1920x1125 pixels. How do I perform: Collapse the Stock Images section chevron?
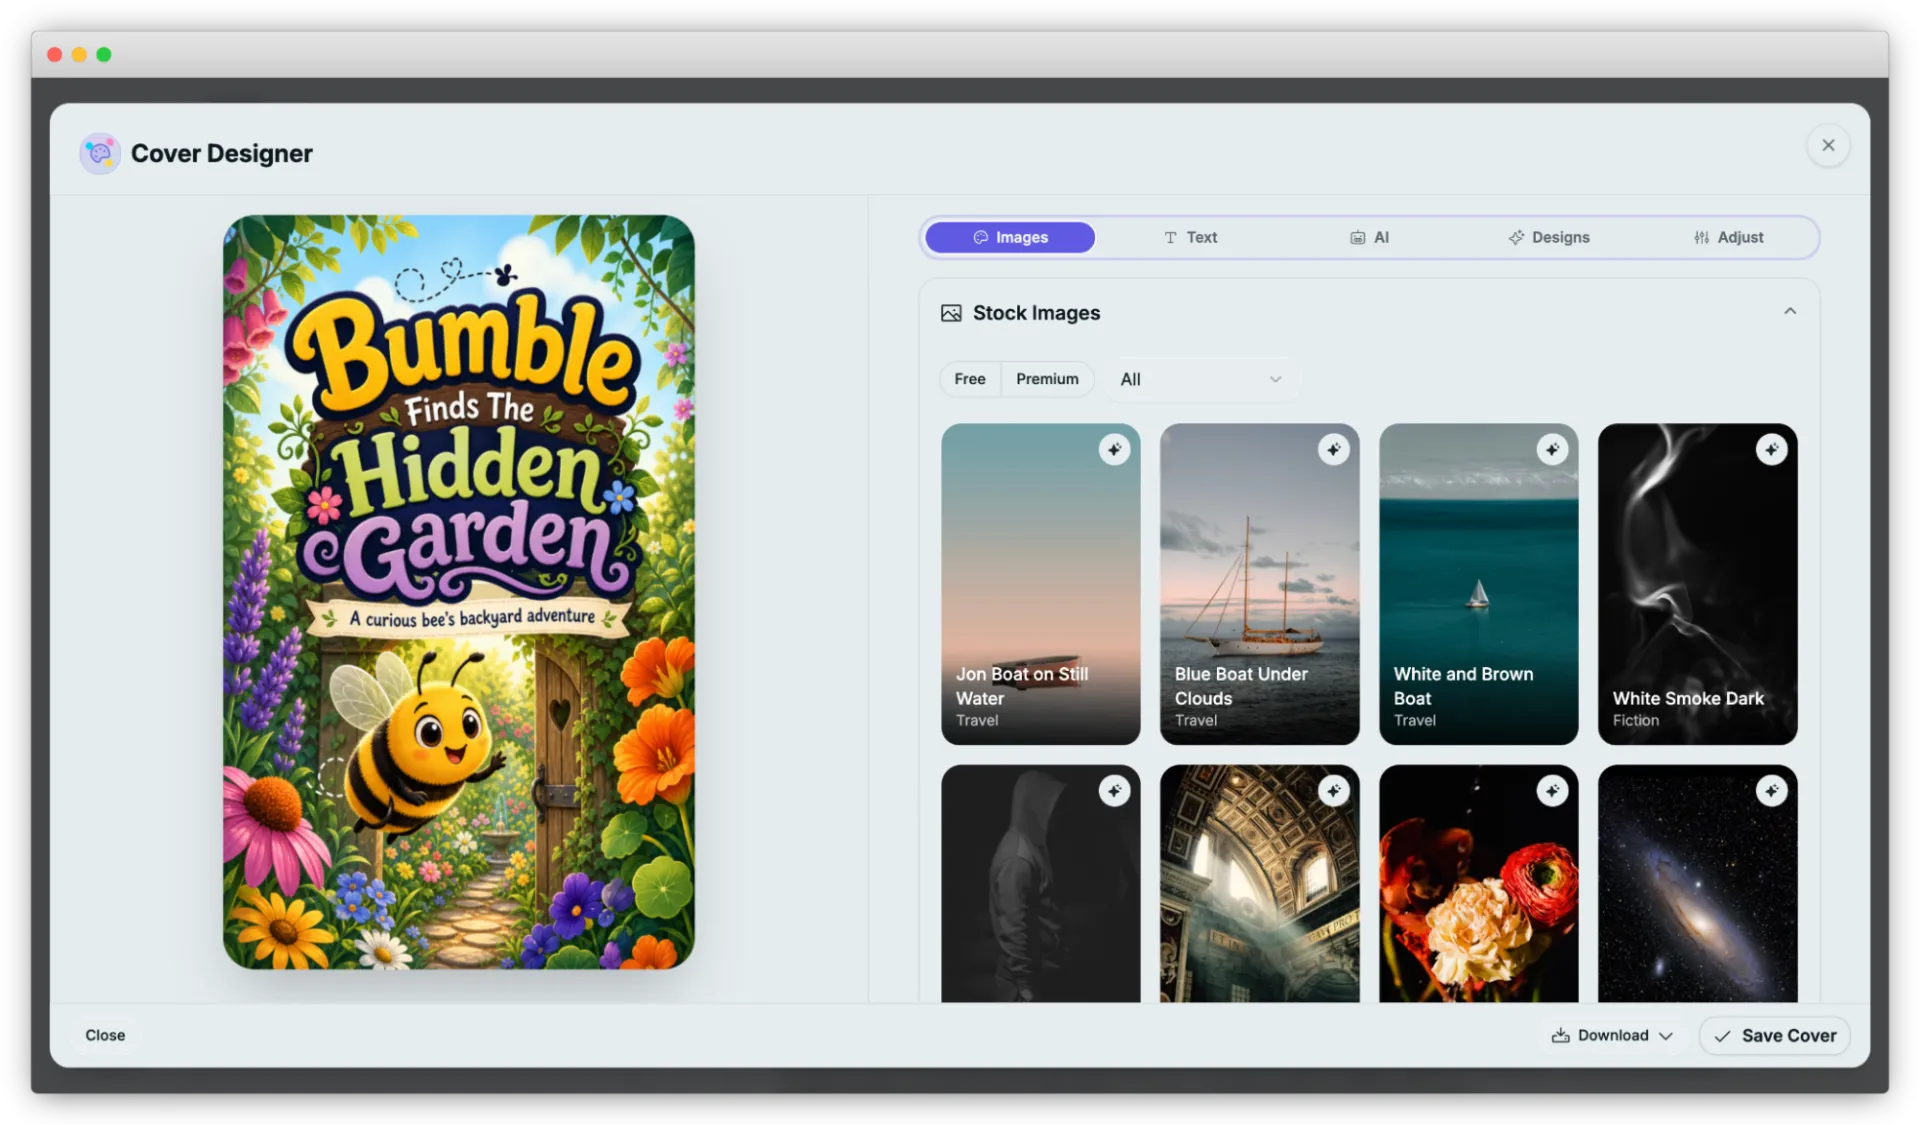coord(1790,312)
